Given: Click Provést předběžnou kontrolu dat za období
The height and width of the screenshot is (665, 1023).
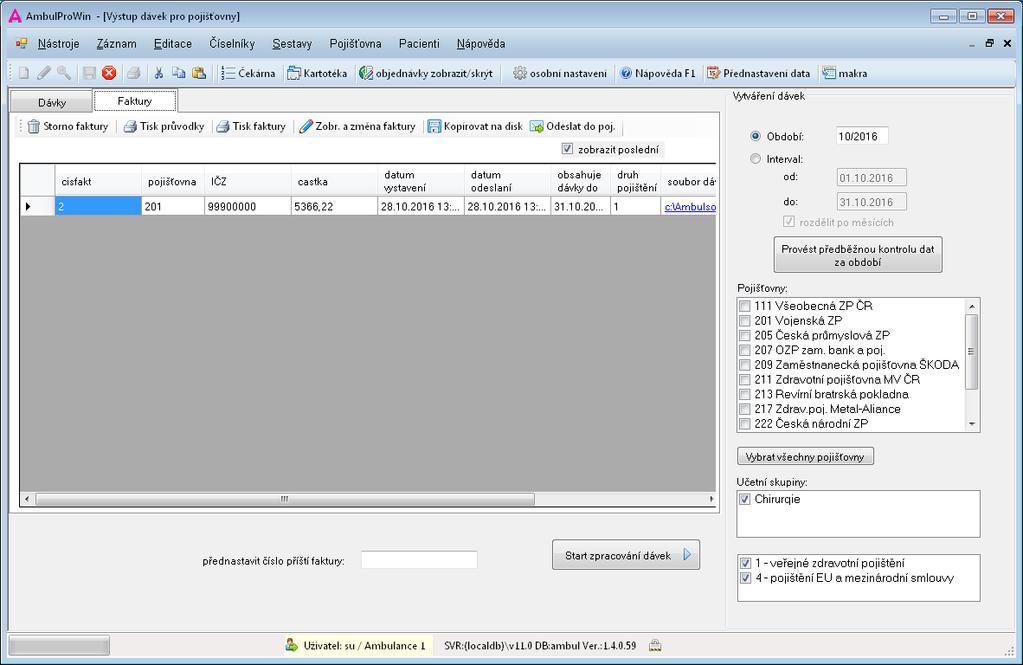Looking at the screenshot, I should point(857,255).
